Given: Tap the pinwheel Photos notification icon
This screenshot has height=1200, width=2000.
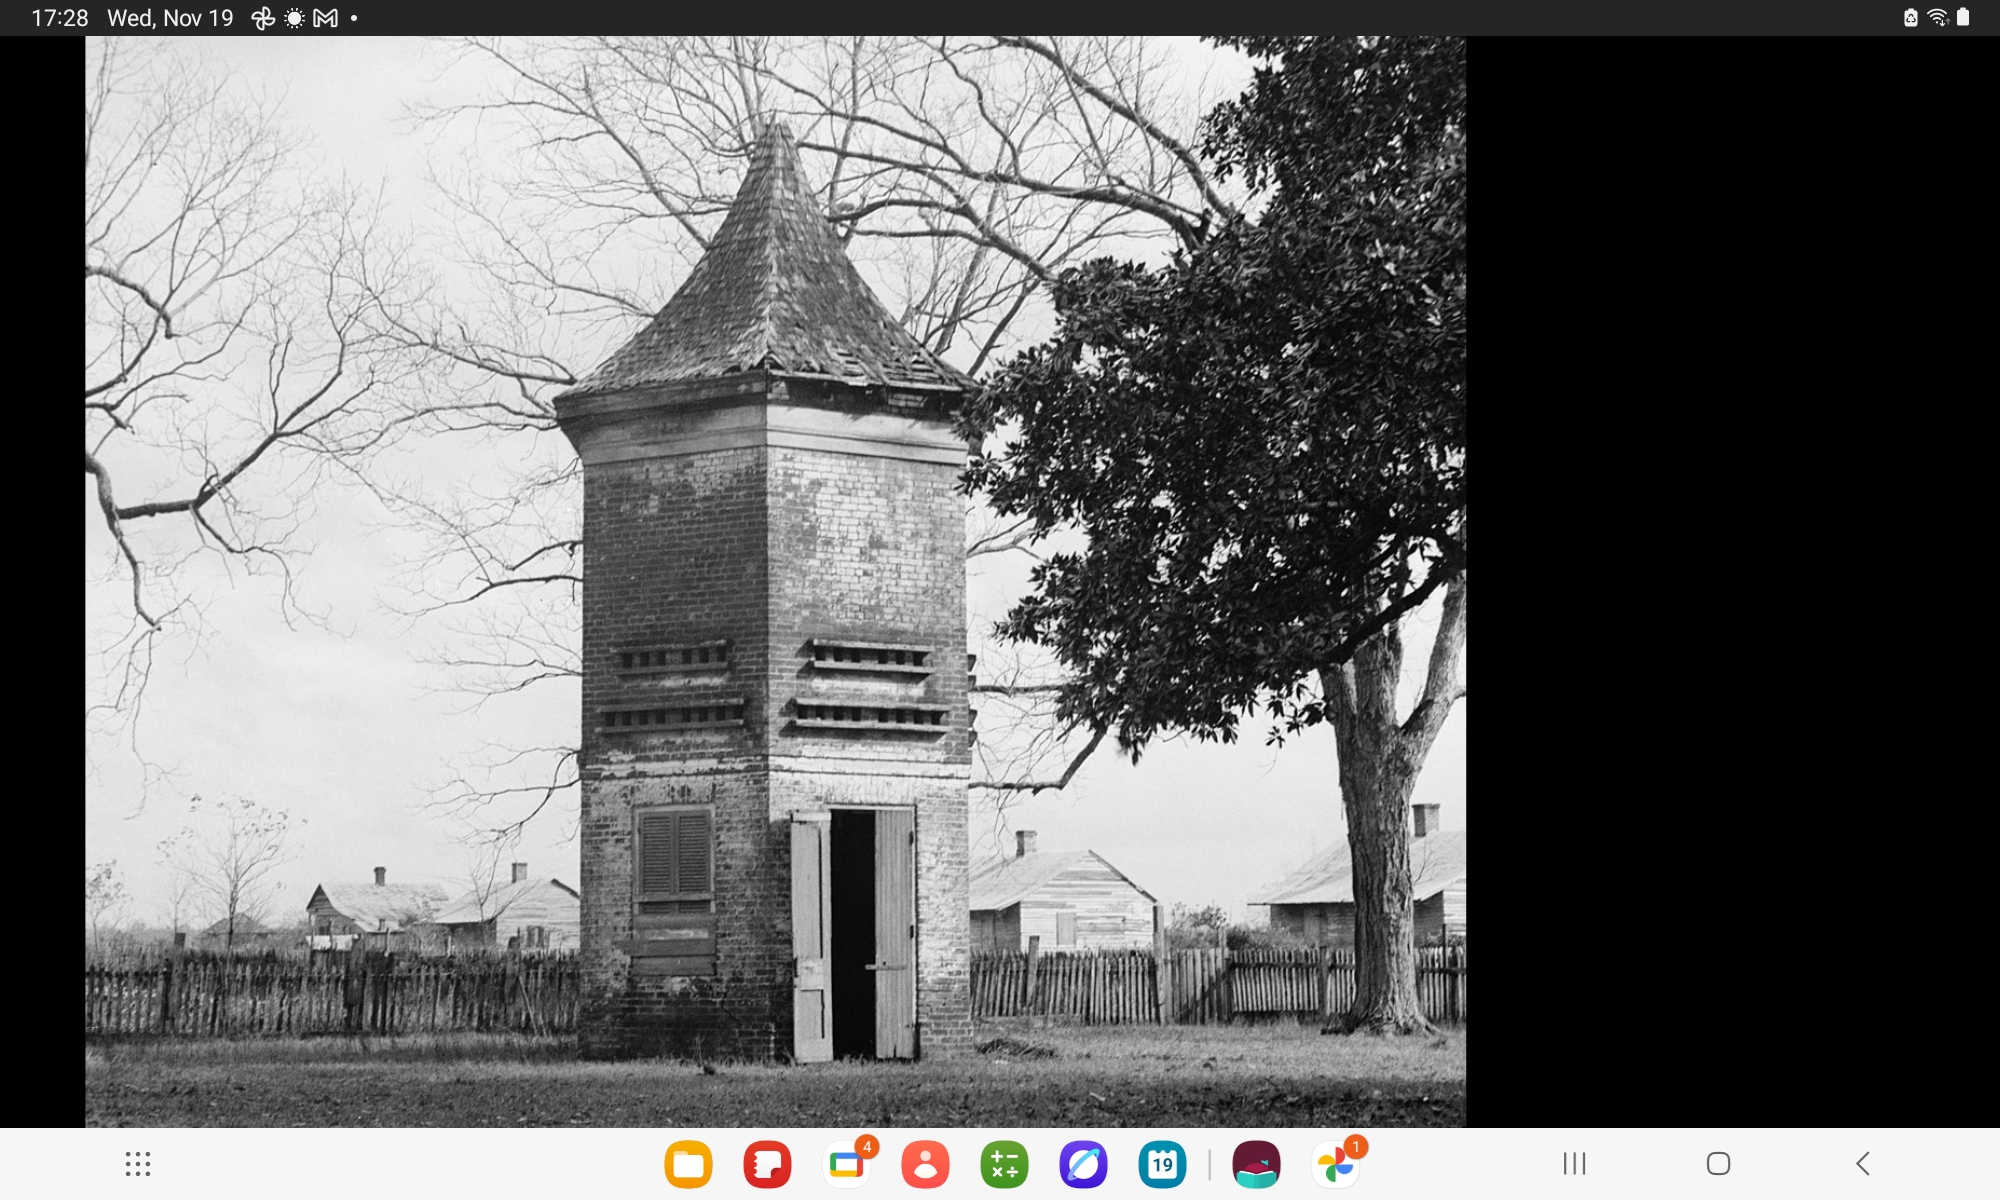Looking at the screenshot, I should [263, 18].
